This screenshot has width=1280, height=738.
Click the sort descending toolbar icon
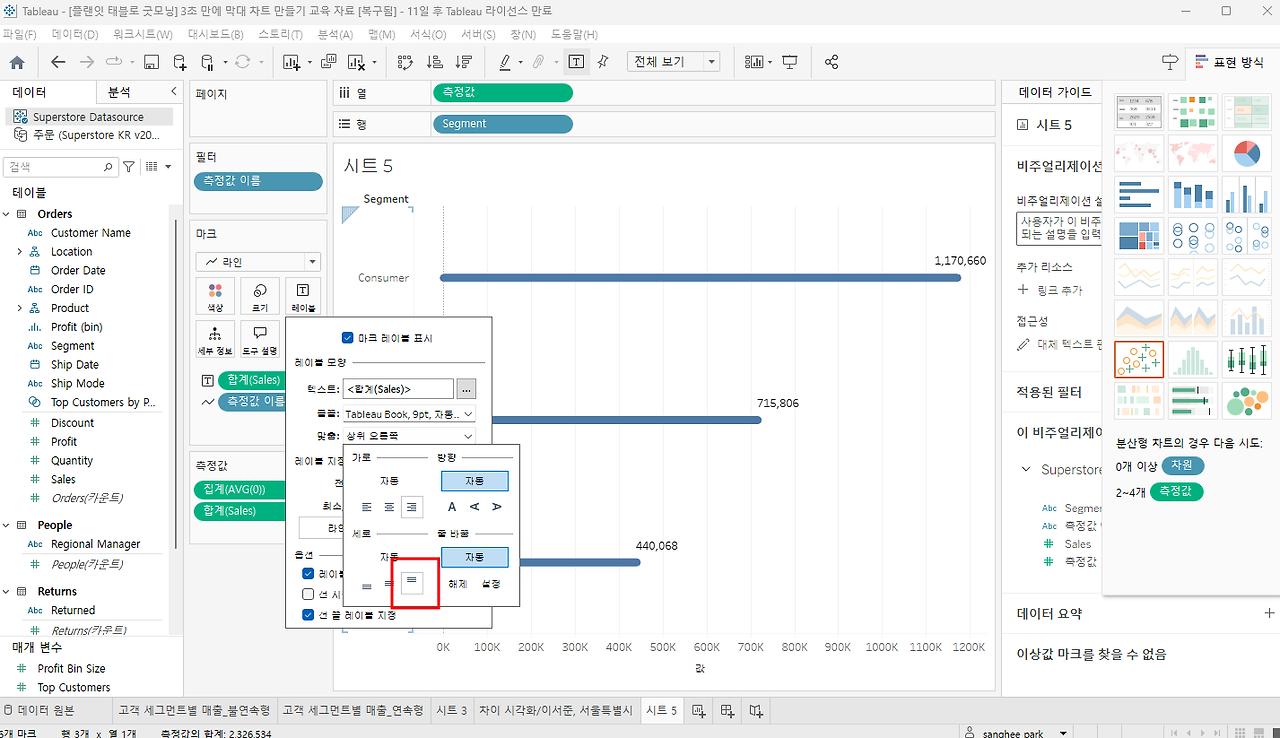click(463, 62)
